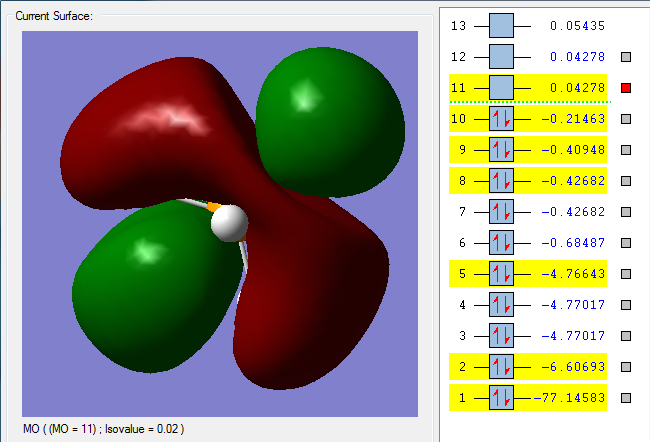Click the white atom in the surface view
Image resolution: width=650 pixels, height=442 pixels.
[x=229, y=223]
